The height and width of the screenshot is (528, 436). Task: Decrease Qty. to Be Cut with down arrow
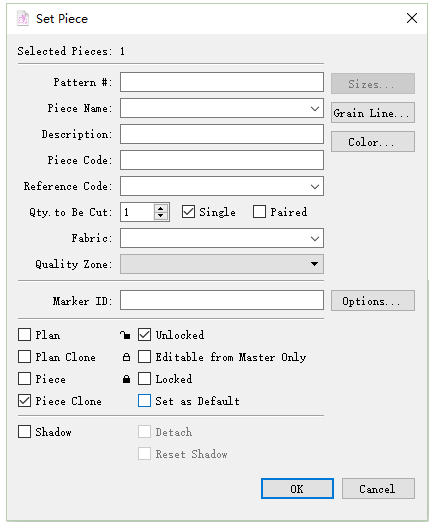(161, 216)
